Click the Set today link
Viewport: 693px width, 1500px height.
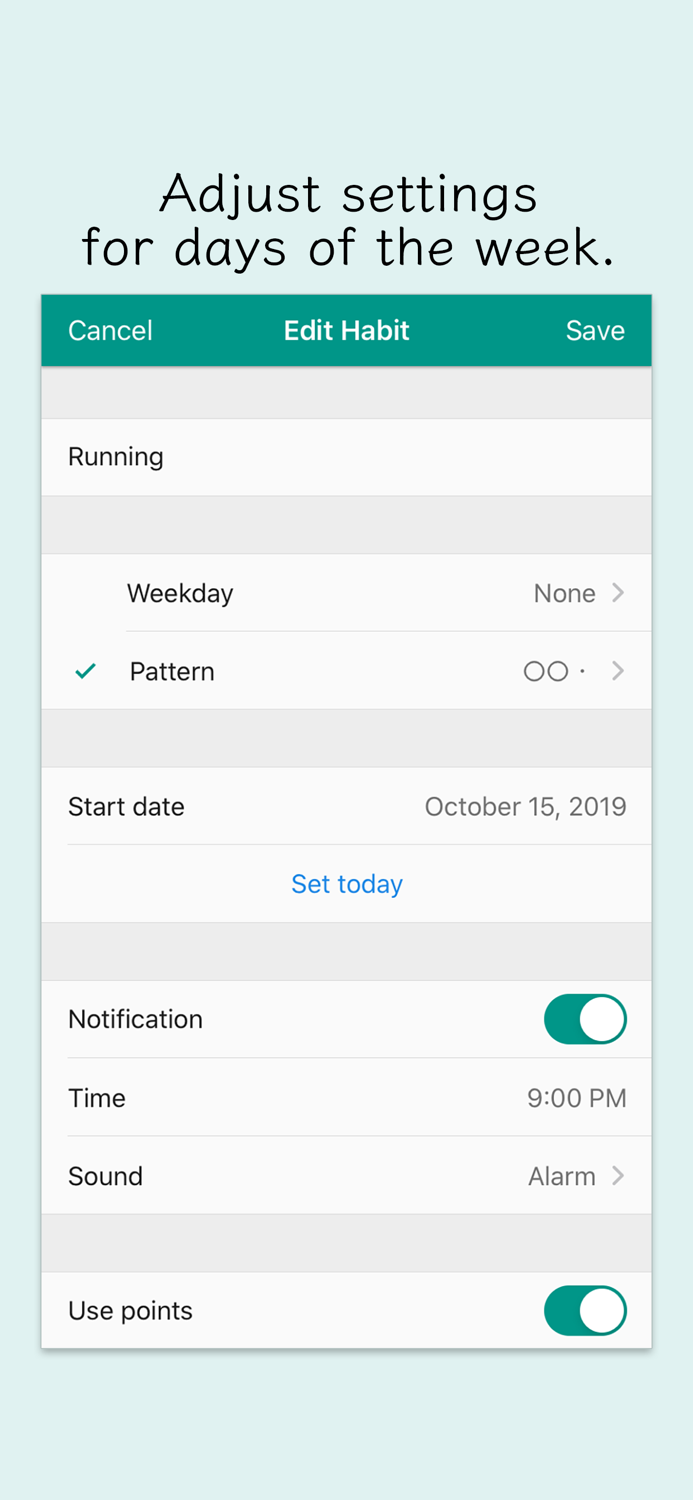pos(346,884)
